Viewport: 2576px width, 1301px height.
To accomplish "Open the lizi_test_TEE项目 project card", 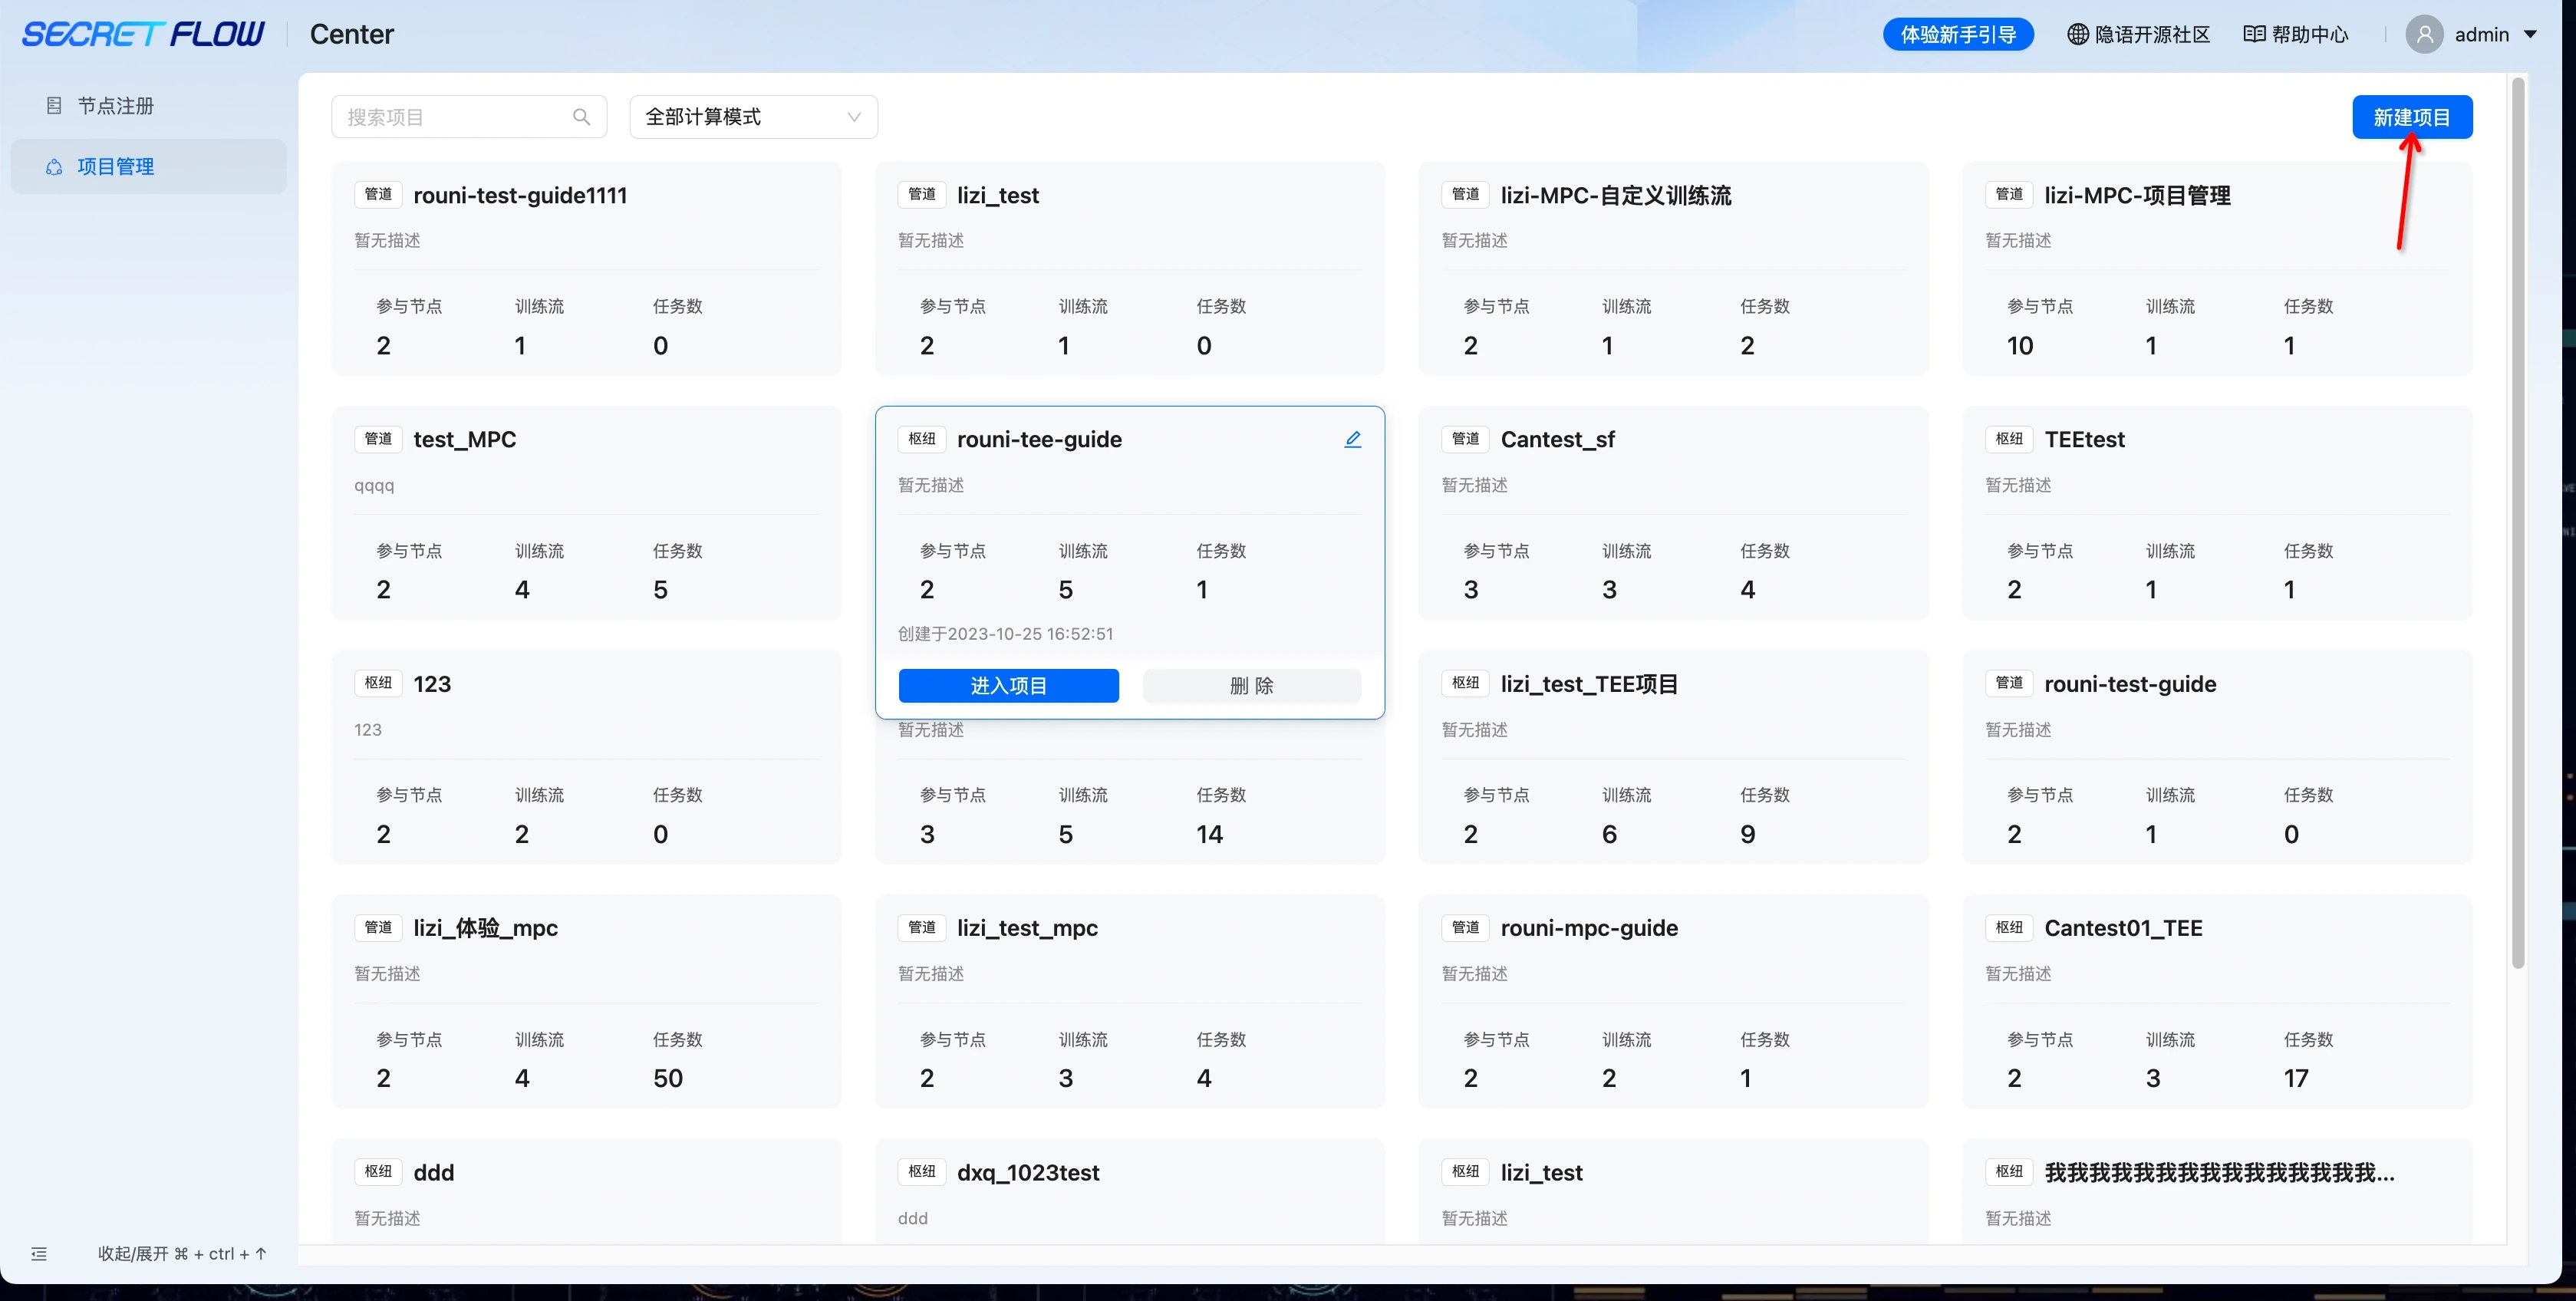I will pyautogui.click(x=1673, y=757).
